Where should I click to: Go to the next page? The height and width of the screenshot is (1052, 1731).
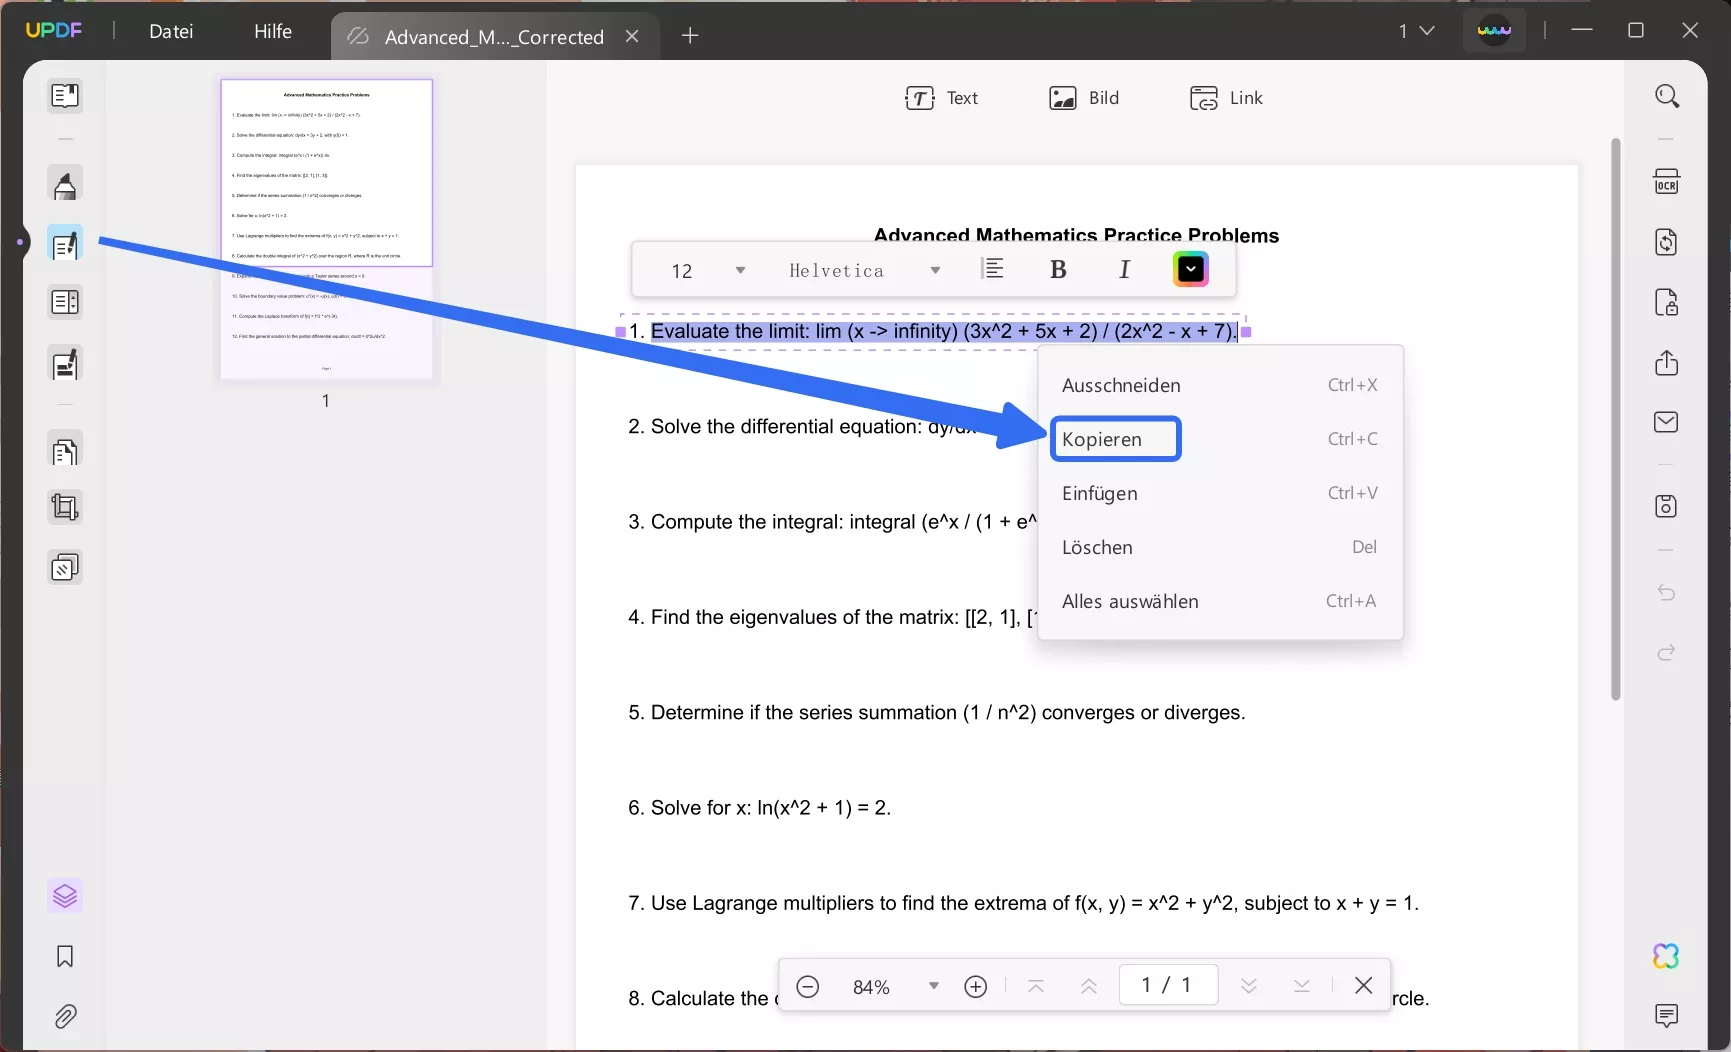pos(1249,987)
